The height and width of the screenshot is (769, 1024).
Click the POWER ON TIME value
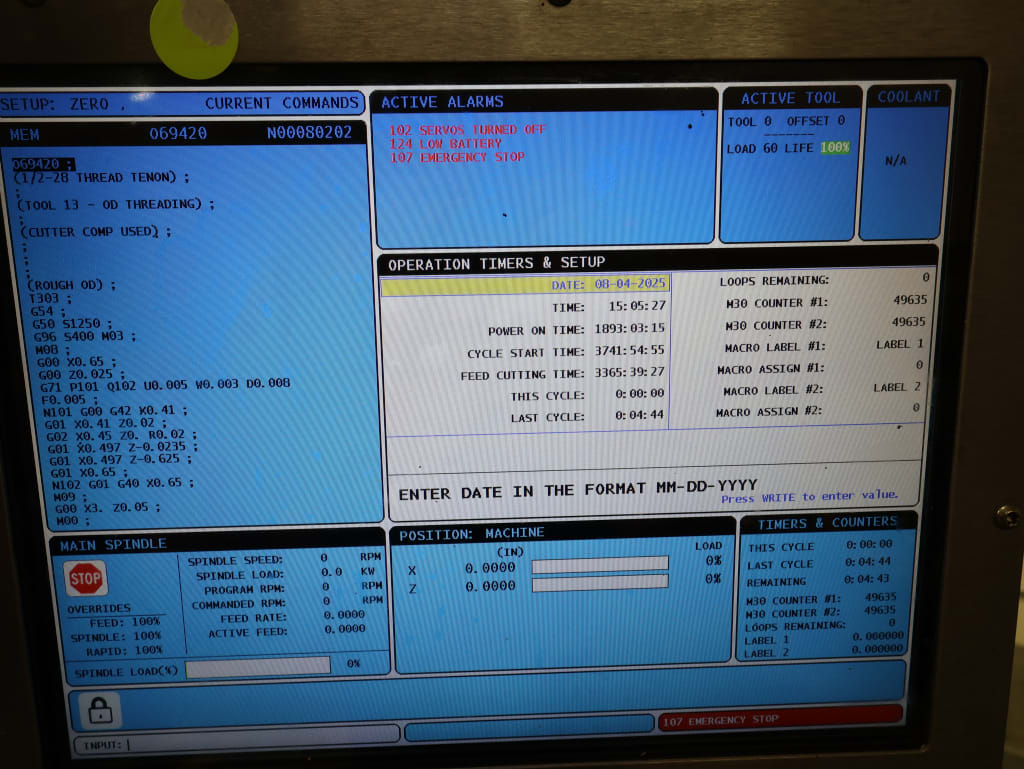(629, 328)
